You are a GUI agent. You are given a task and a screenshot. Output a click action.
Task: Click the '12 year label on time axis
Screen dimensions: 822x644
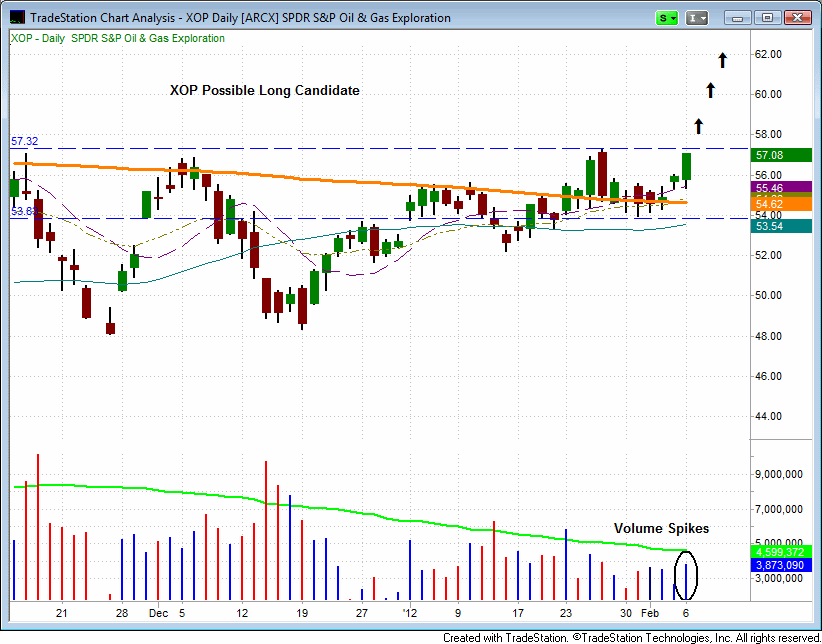[x=409, y=613]
